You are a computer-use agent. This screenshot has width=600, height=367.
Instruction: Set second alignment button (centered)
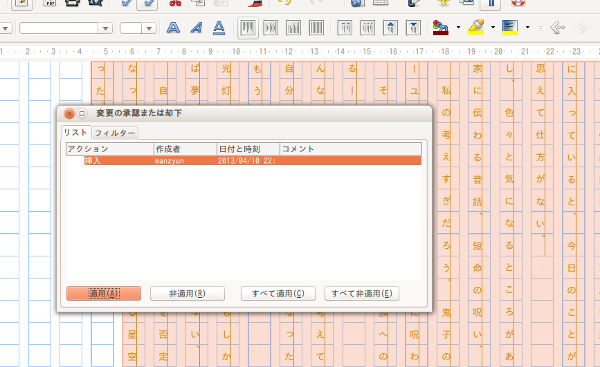pyautogui.click(x=271, y=28)
